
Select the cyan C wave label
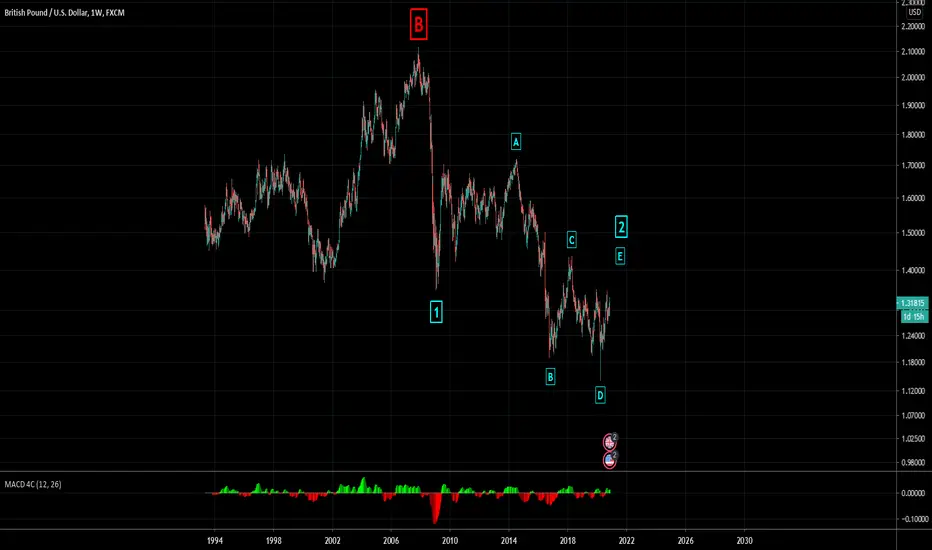(571, 240)
